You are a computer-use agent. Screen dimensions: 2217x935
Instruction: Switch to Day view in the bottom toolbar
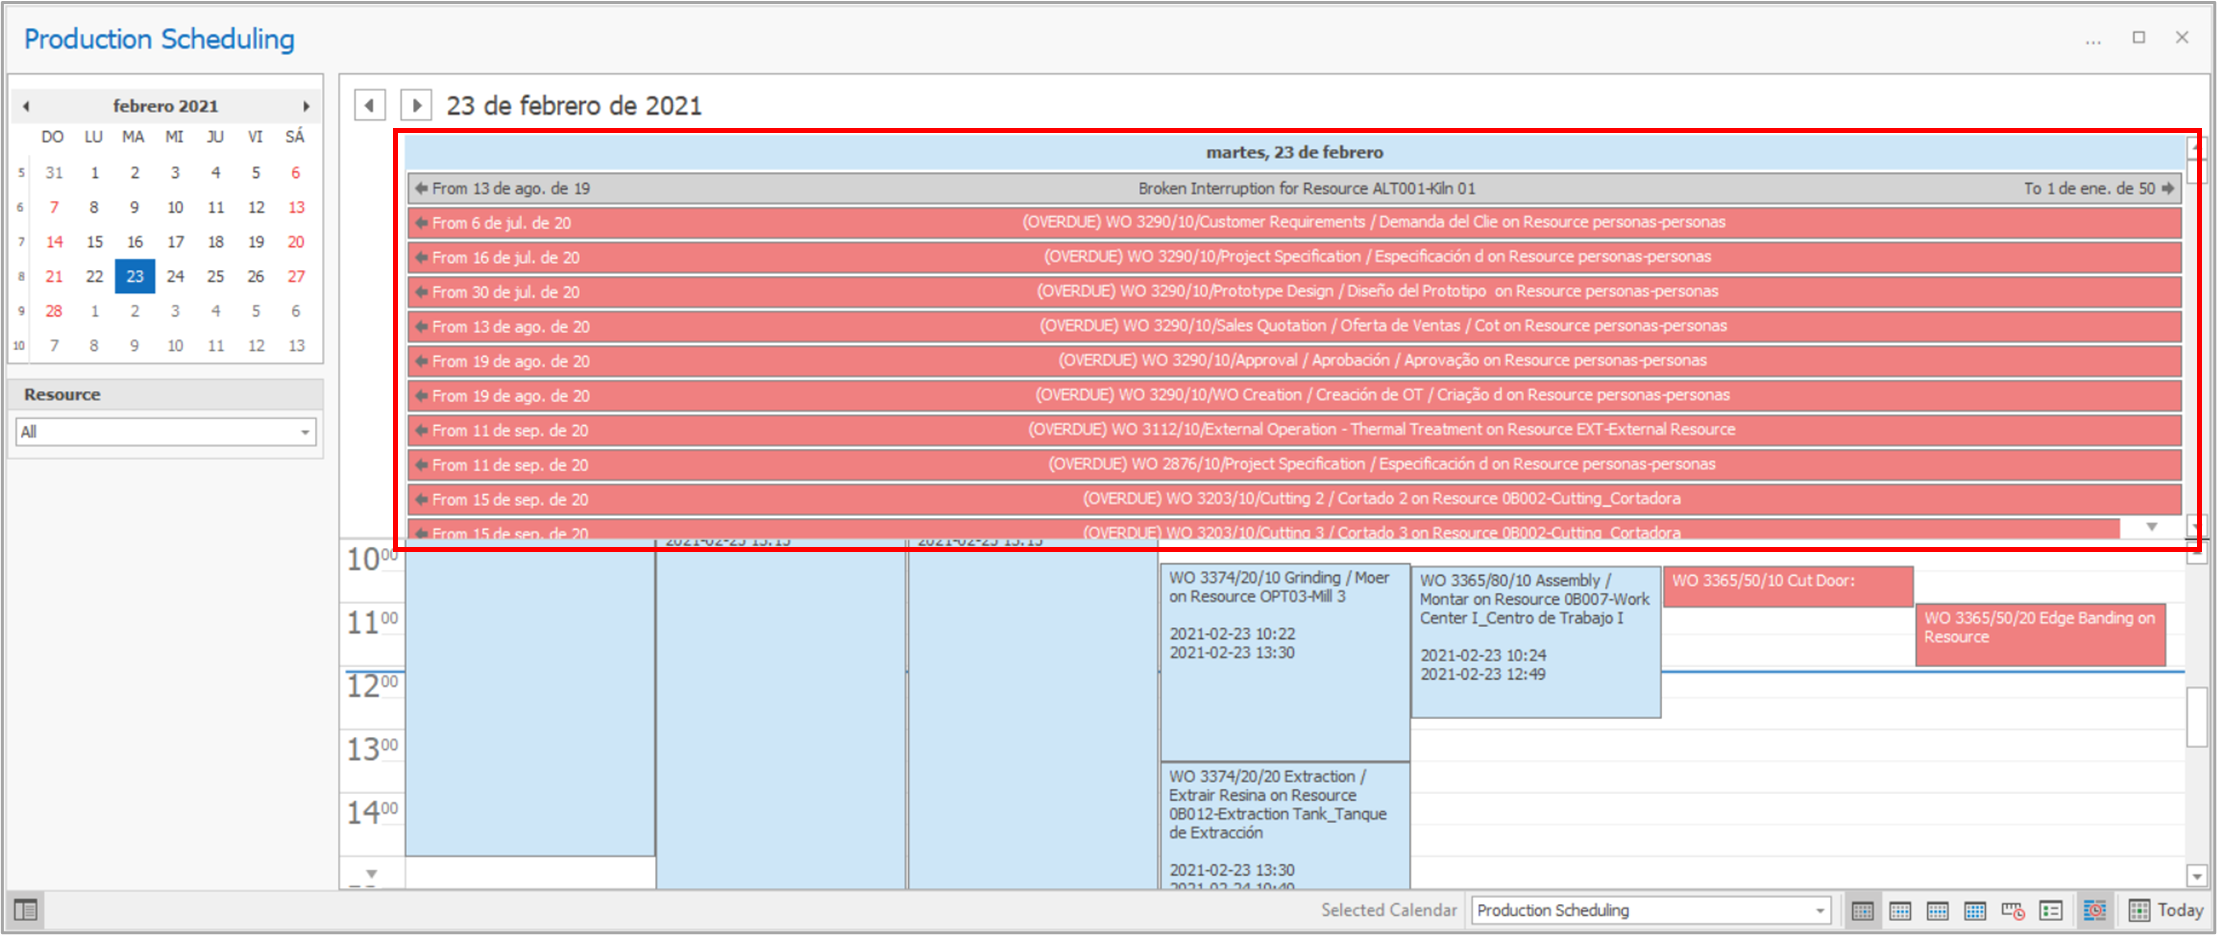(1862, 910)
